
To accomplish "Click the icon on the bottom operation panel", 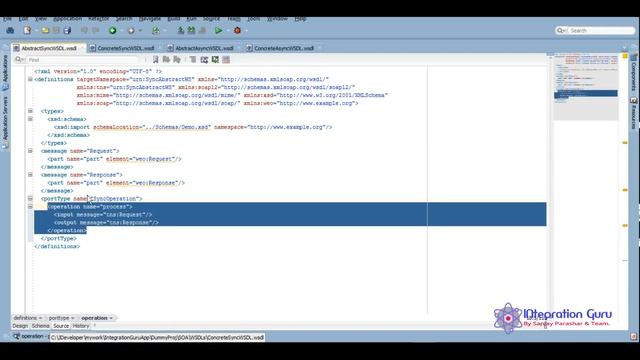I will click(x=16, y=337).
